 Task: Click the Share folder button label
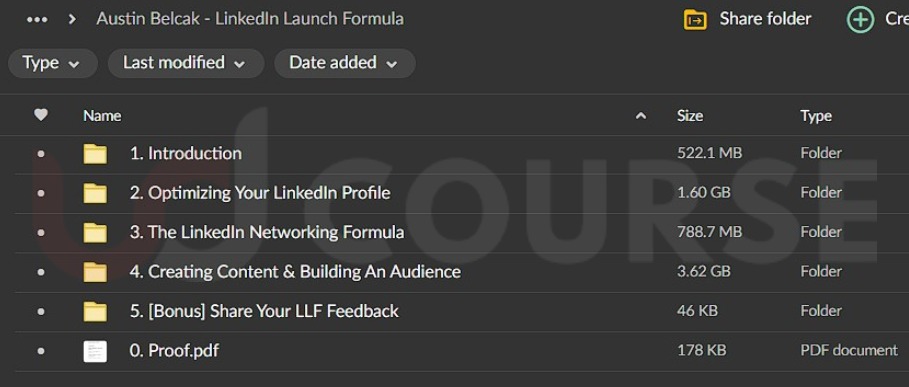click(765, 19)
